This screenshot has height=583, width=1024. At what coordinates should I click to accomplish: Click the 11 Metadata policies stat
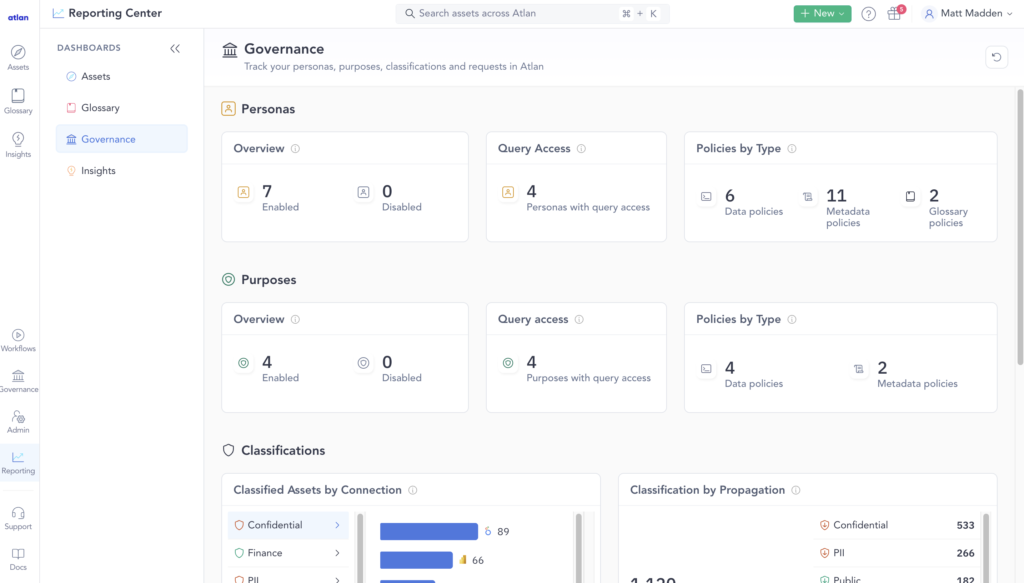pyautogui.click(x=836, y=208)
